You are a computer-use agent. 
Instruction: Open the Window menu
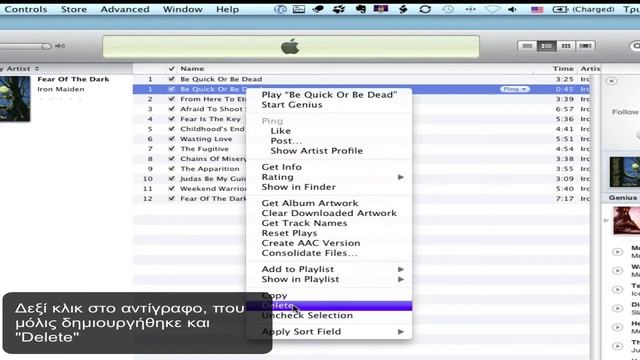[x=182, y=9]
